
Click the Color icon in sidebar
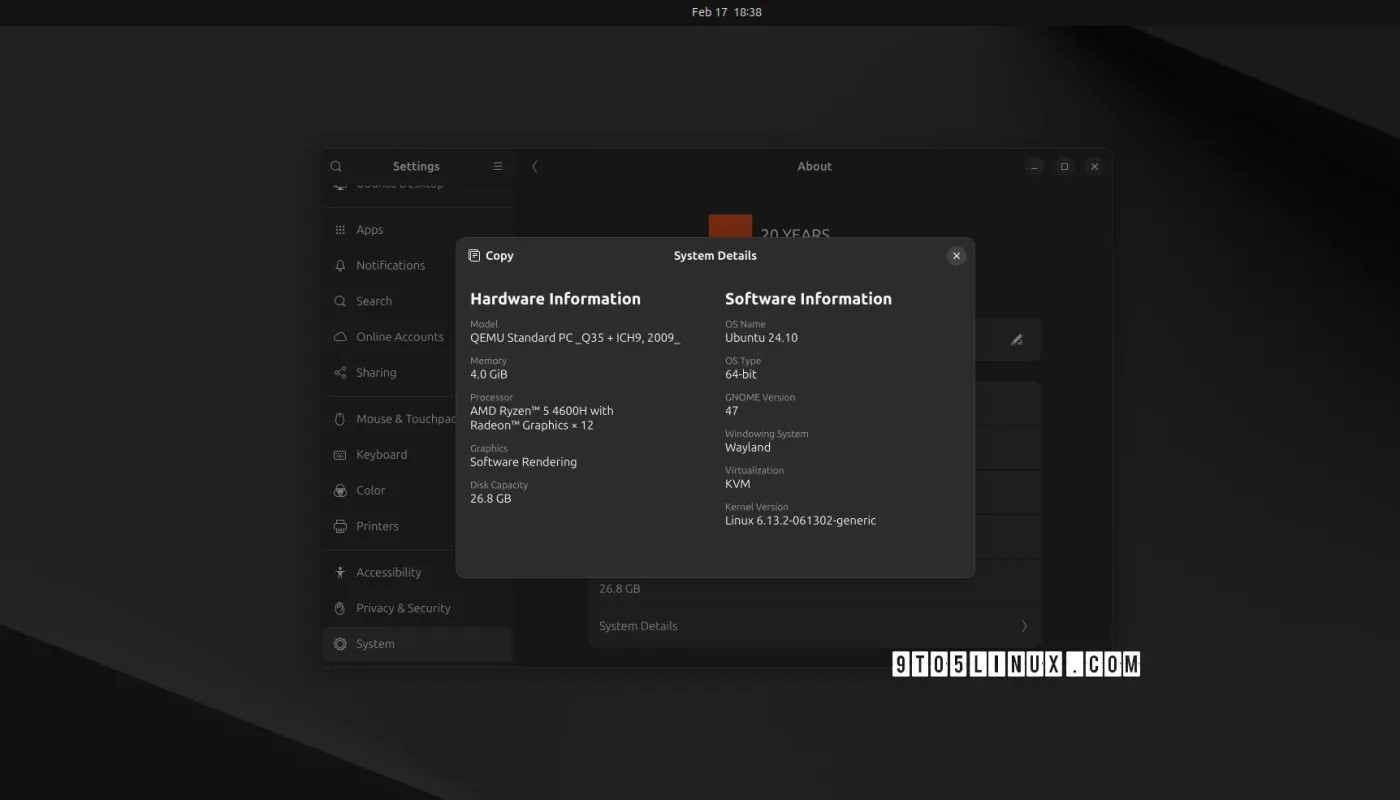click(340, 491)
